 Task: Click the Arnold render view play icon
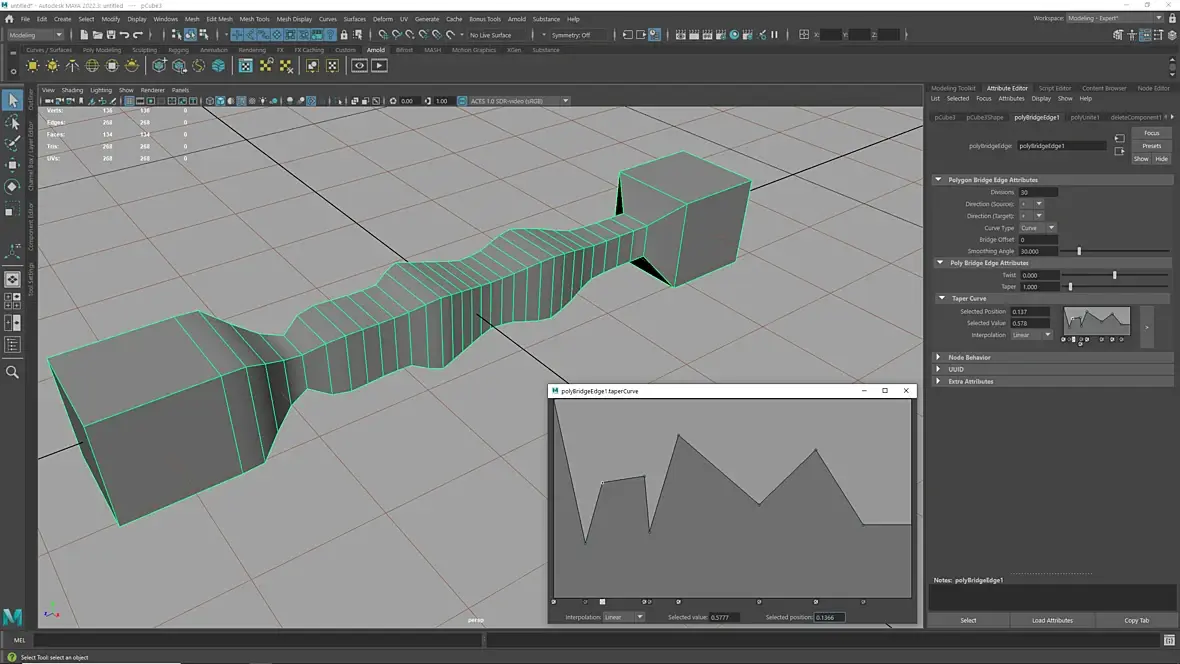tap(379, 66)
